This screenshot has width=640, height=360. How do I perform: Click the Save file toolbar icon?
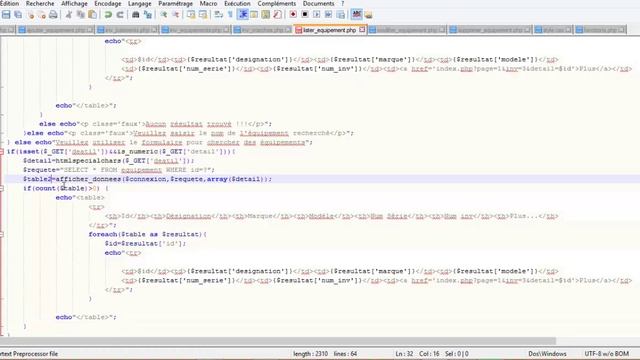tap(6, 15)
